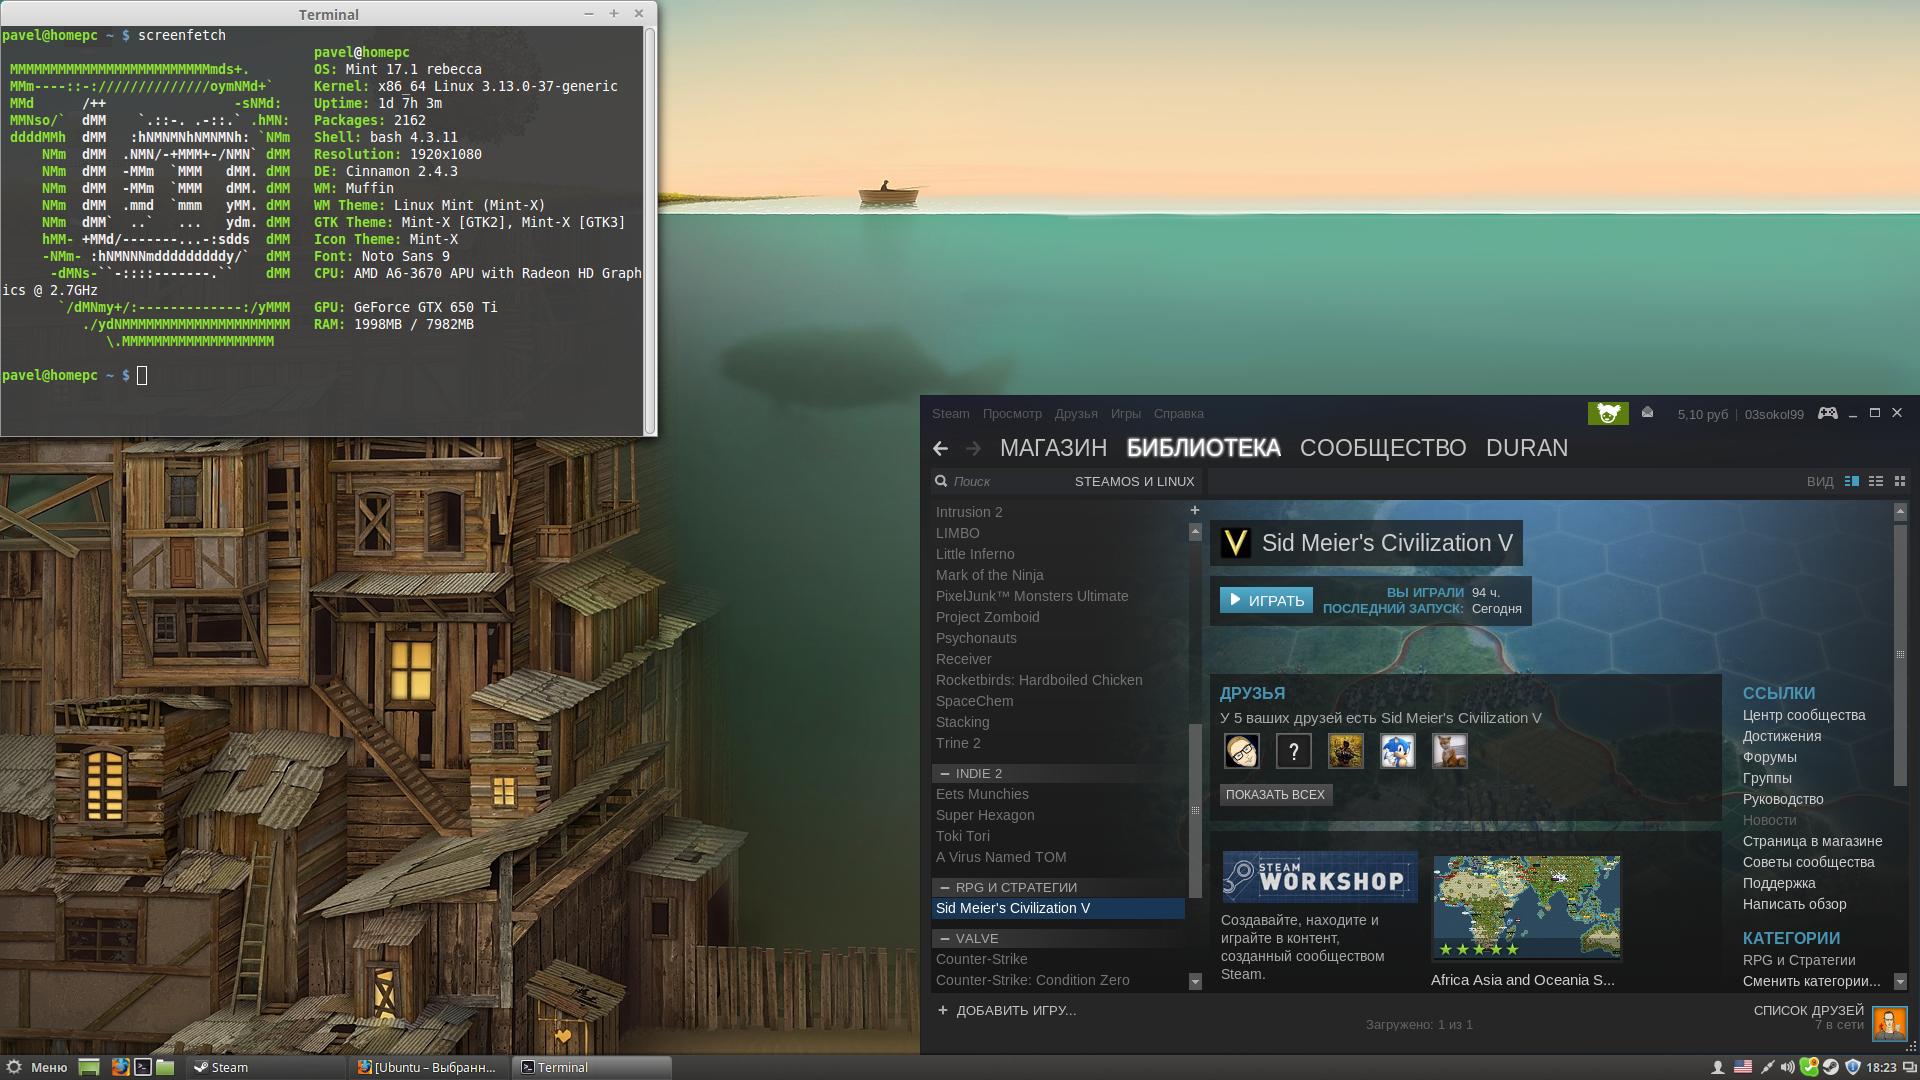Open the third friend avatar with the dark gold picture
The image size is (1920, 1080).
click(1346, 751)
